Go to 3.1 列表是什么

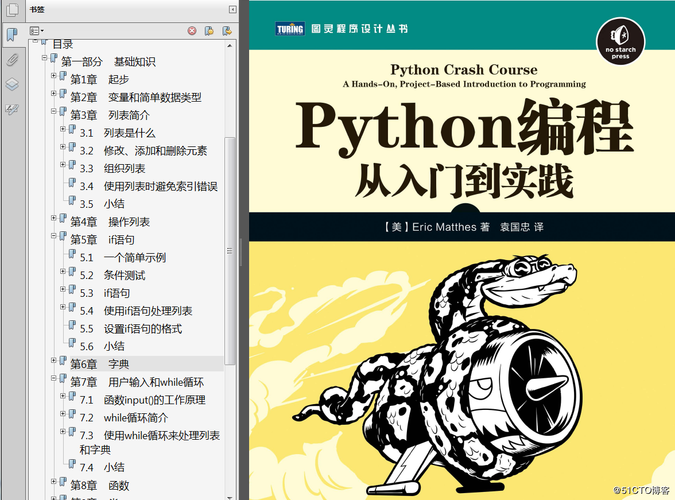(x=118, y=133)
